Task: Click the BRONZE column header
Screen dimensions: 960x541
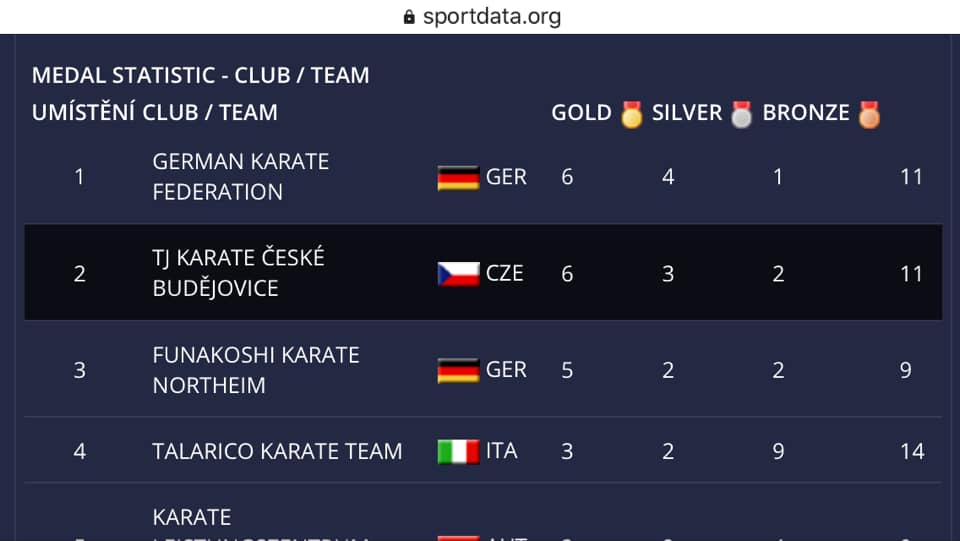Action: pos(806,113)
